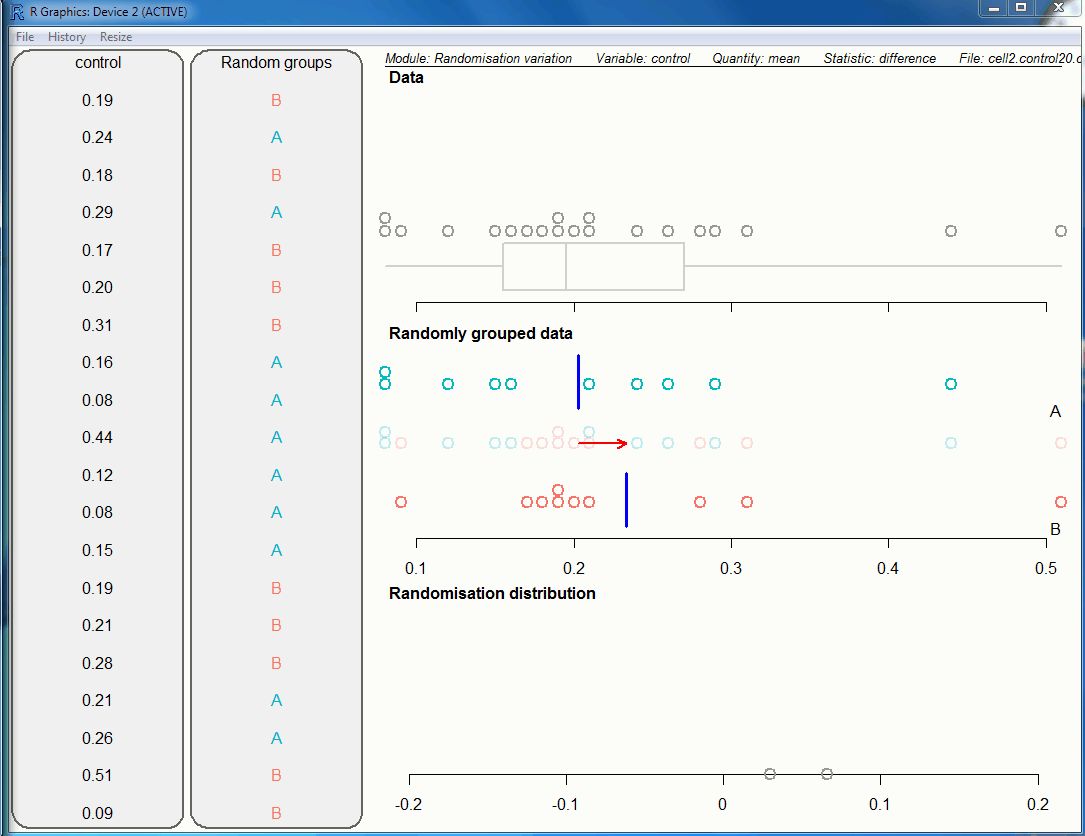Click the red difference arrow

pyautogui.click(x=603, y=443)
